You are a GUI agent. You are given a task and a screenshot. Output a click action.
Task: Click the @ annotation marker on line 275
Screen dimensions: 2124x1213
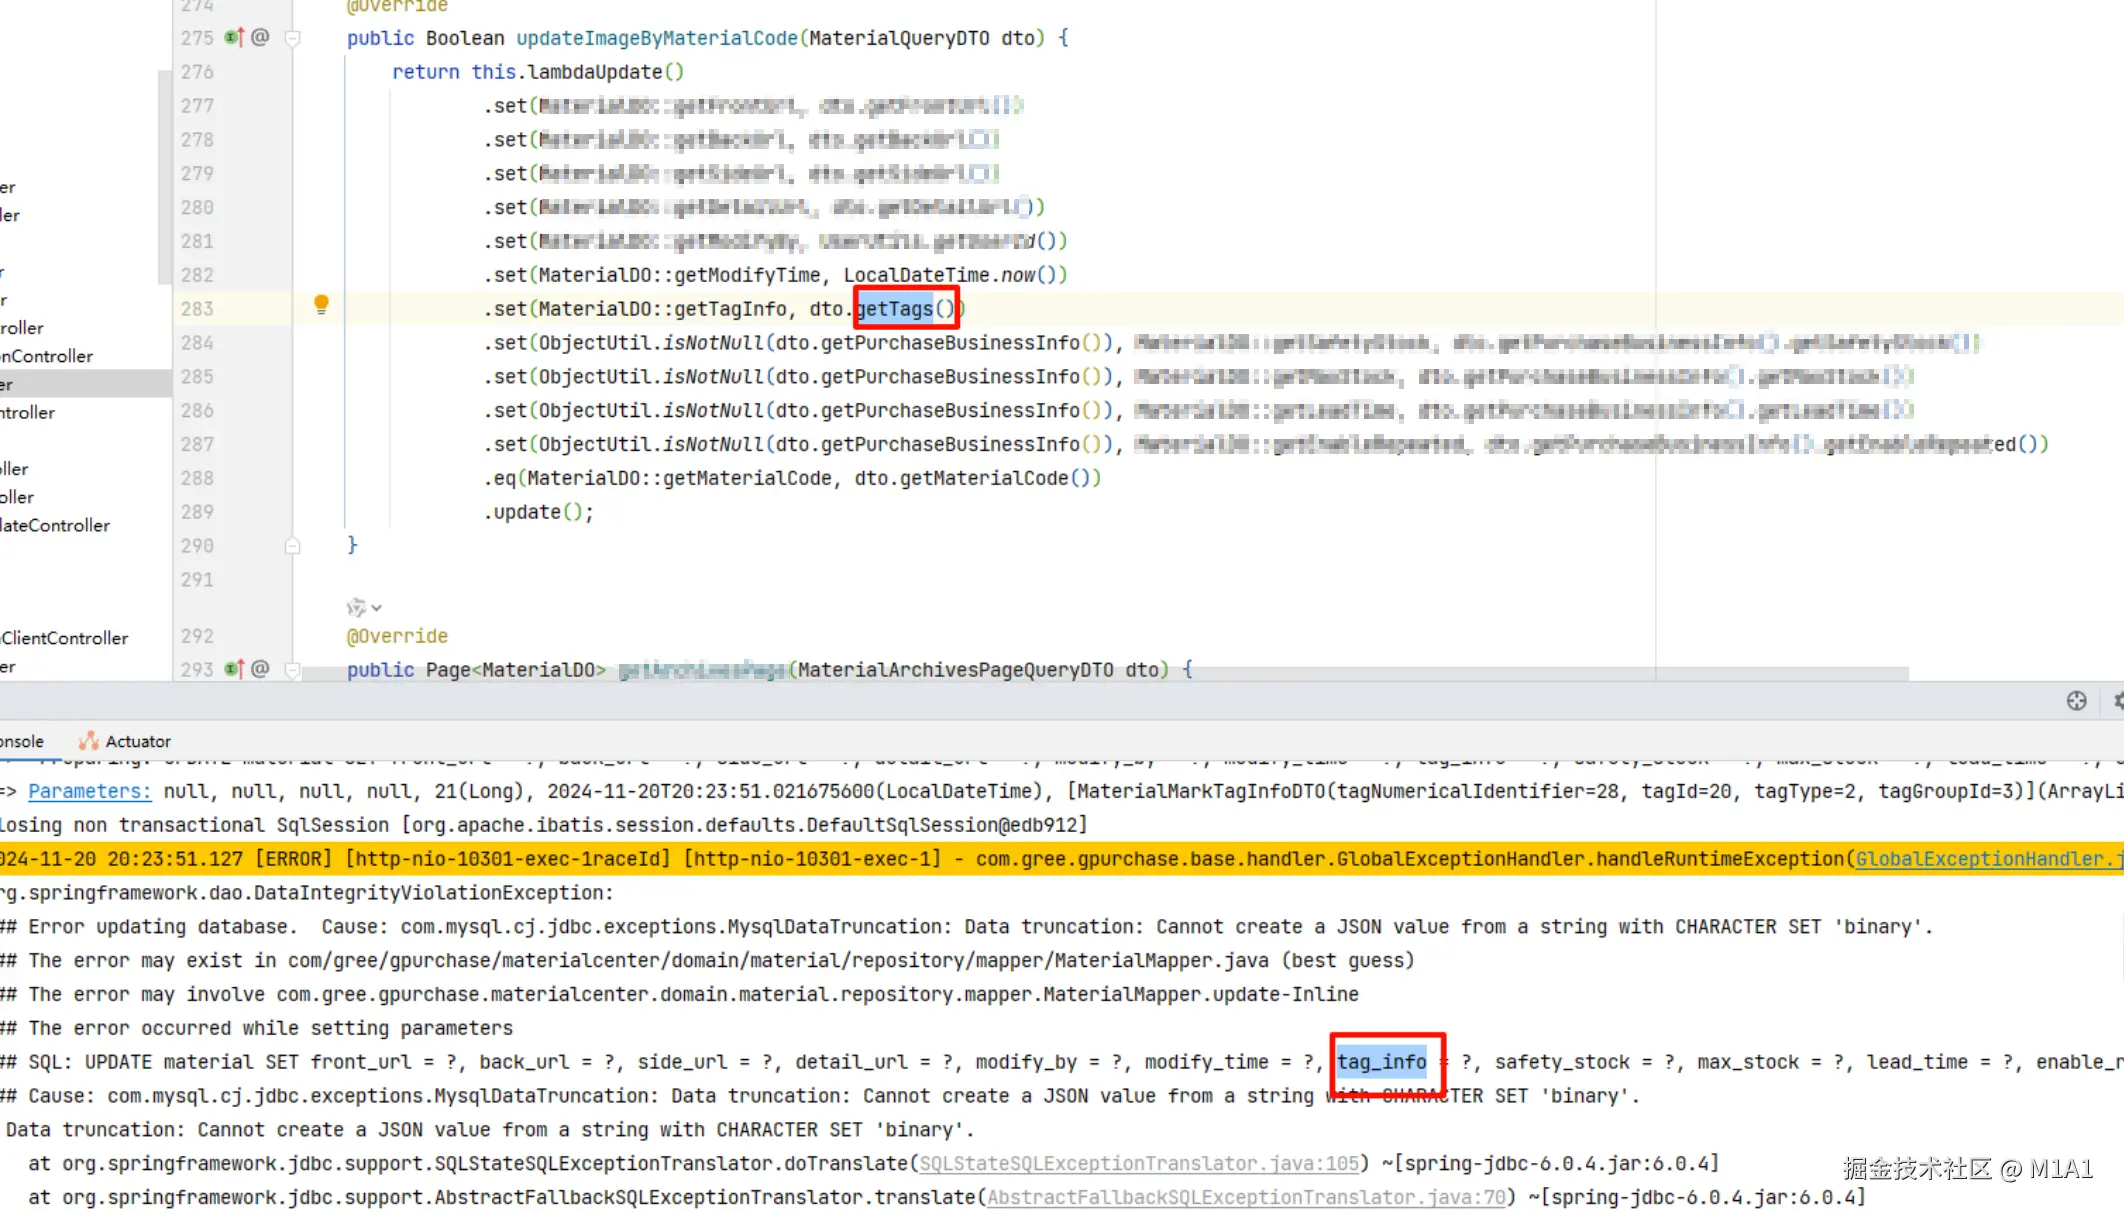click(x=260, y=37)
